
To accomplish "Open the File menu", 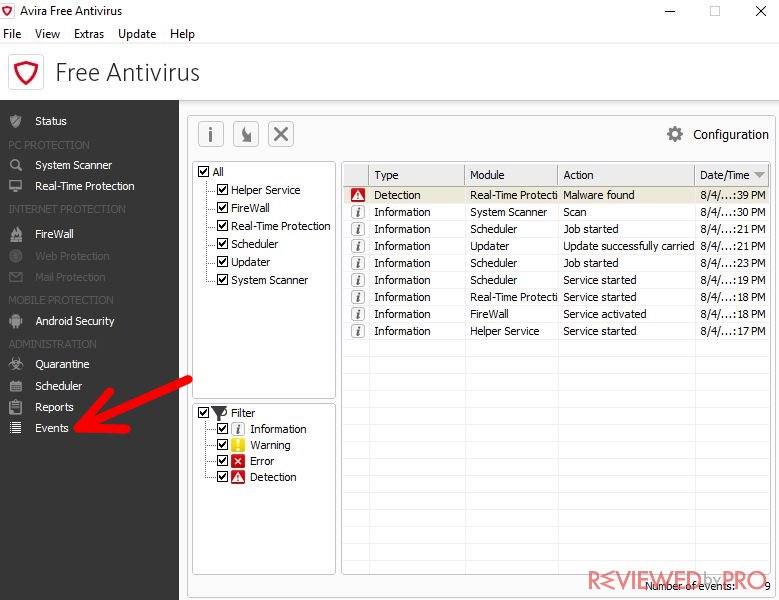I will pos(12,34).
